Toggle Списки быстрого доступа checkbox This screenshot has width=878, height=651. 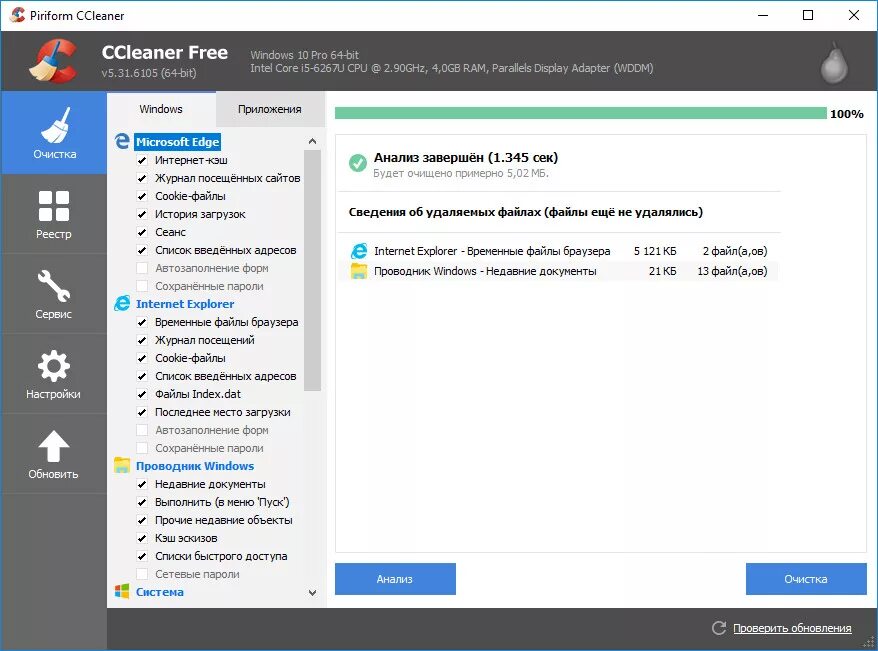click(x=142, y=556)
